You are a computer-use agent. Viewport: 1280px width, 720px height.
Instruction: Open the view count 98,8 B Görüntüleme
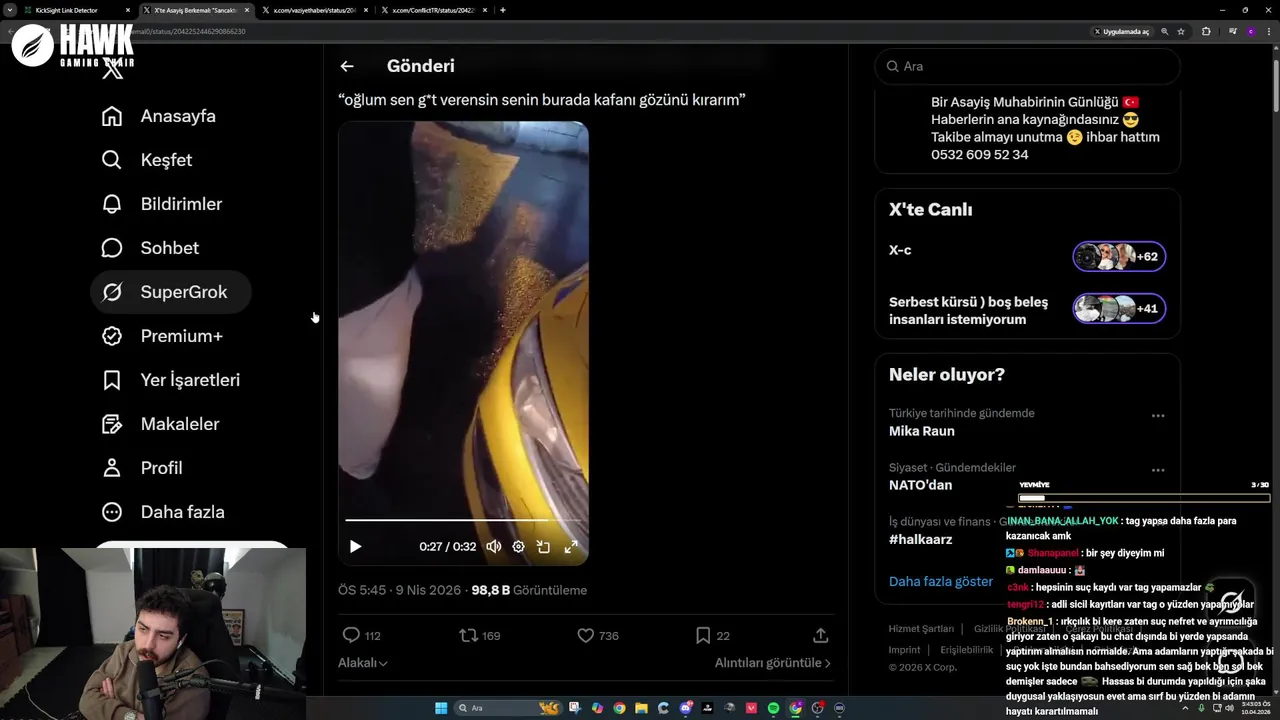529,590
